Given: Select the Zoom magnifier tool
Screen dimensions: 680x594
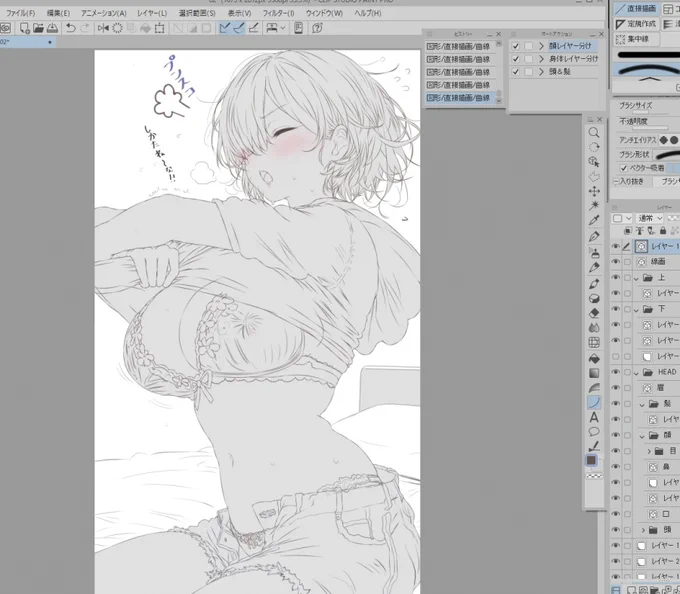Looking at the screenshot, I should point(594,133).
